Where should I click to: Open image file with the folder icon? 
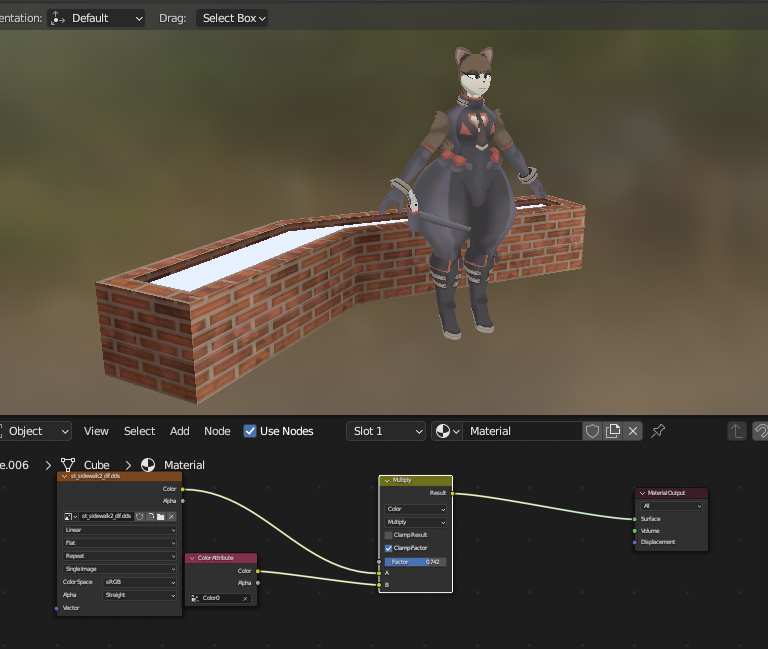pos(160,516)
